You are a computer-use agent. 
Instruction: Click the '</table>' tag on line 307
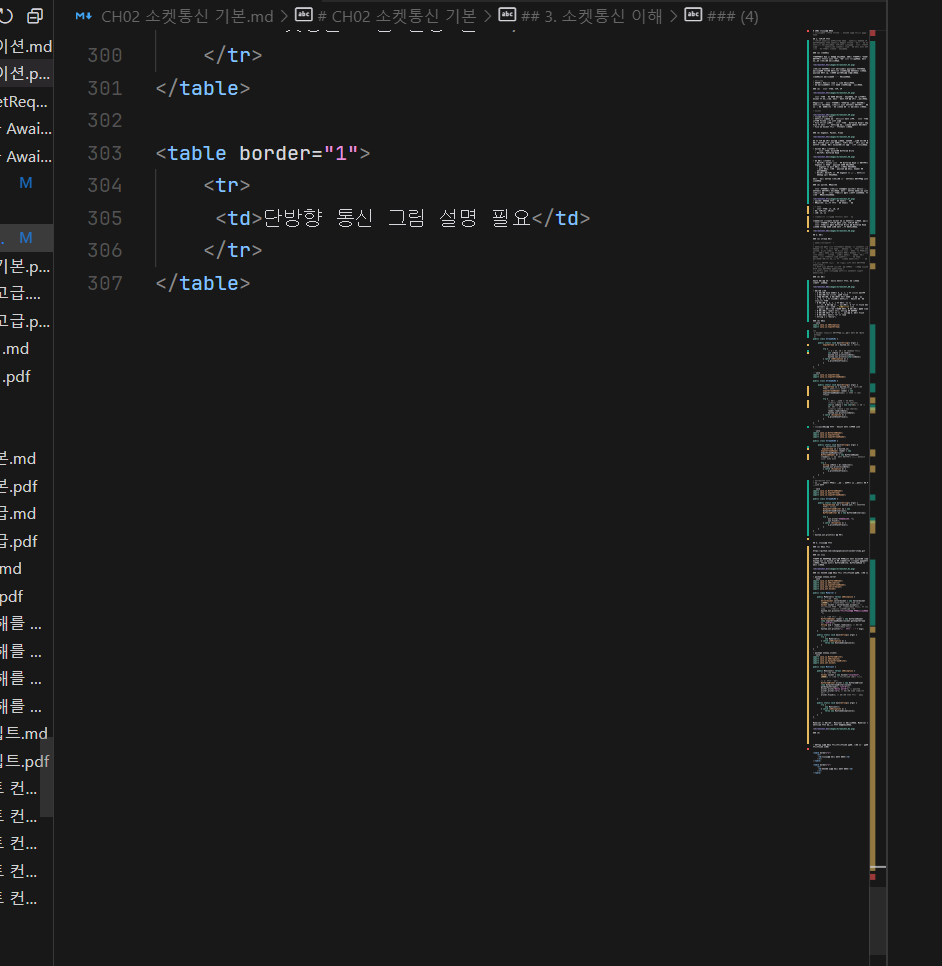pyautogui.click(x=203, y=283)
